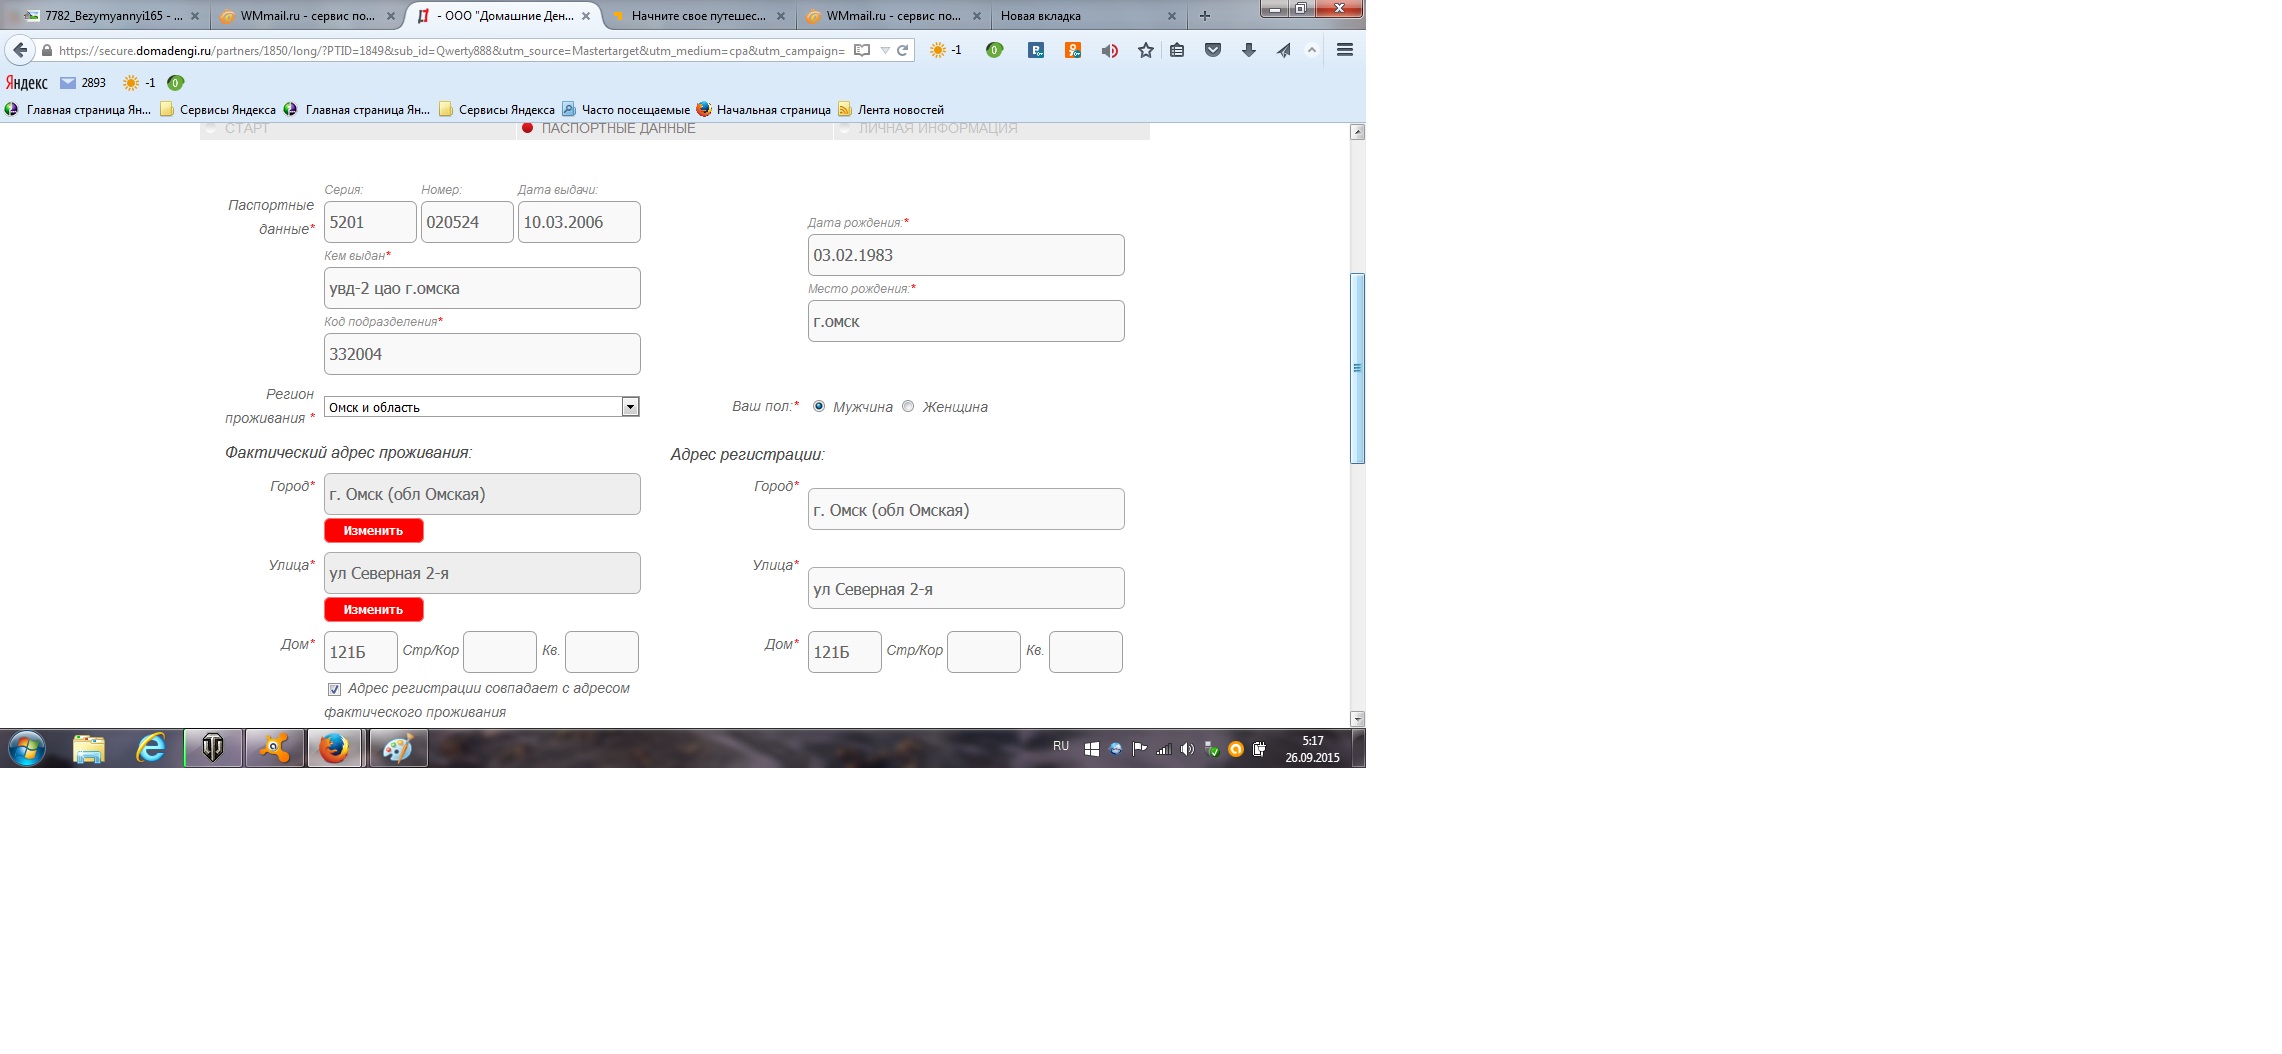Click the Дата выдачи field

click(579, 222)
